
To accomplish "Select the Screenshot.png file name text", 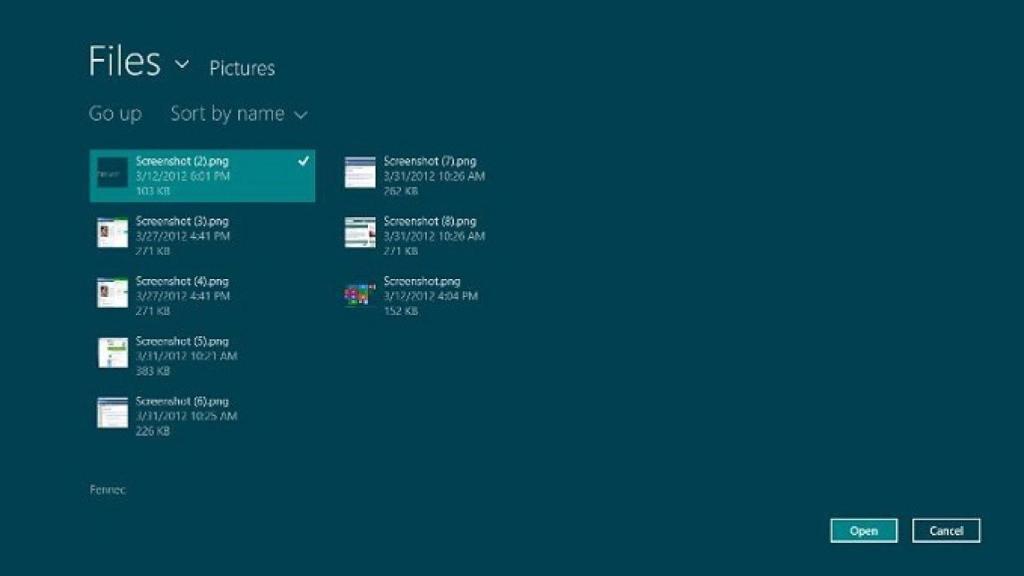I will [421, 281].
